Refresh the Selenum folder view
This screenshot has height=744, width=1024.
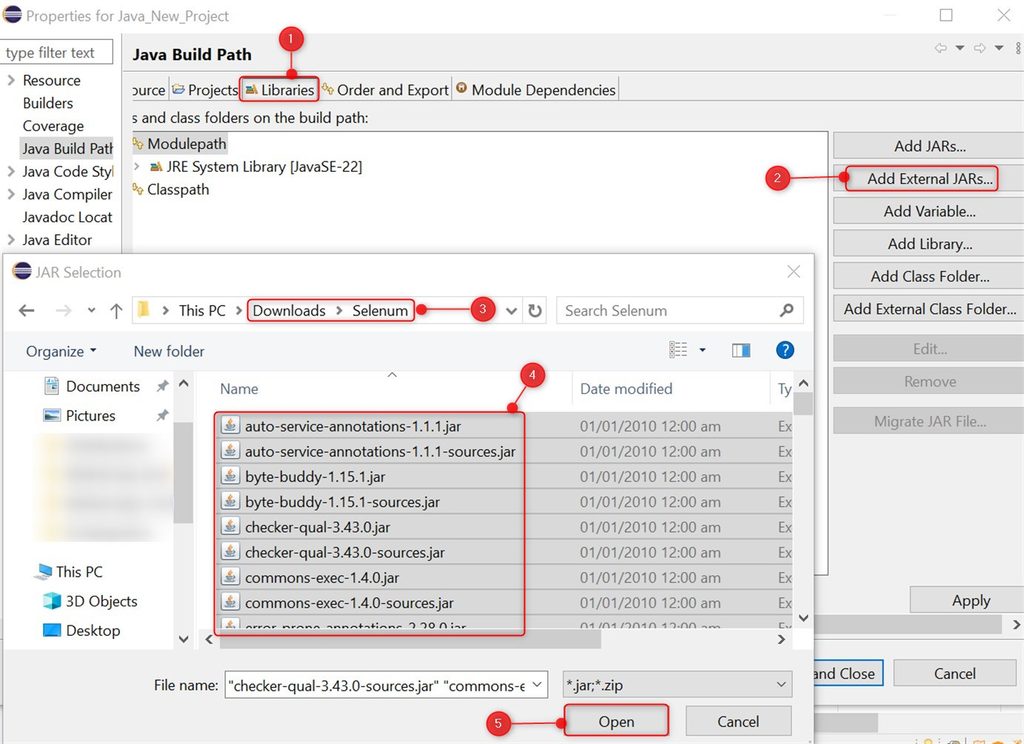[535, 311]
